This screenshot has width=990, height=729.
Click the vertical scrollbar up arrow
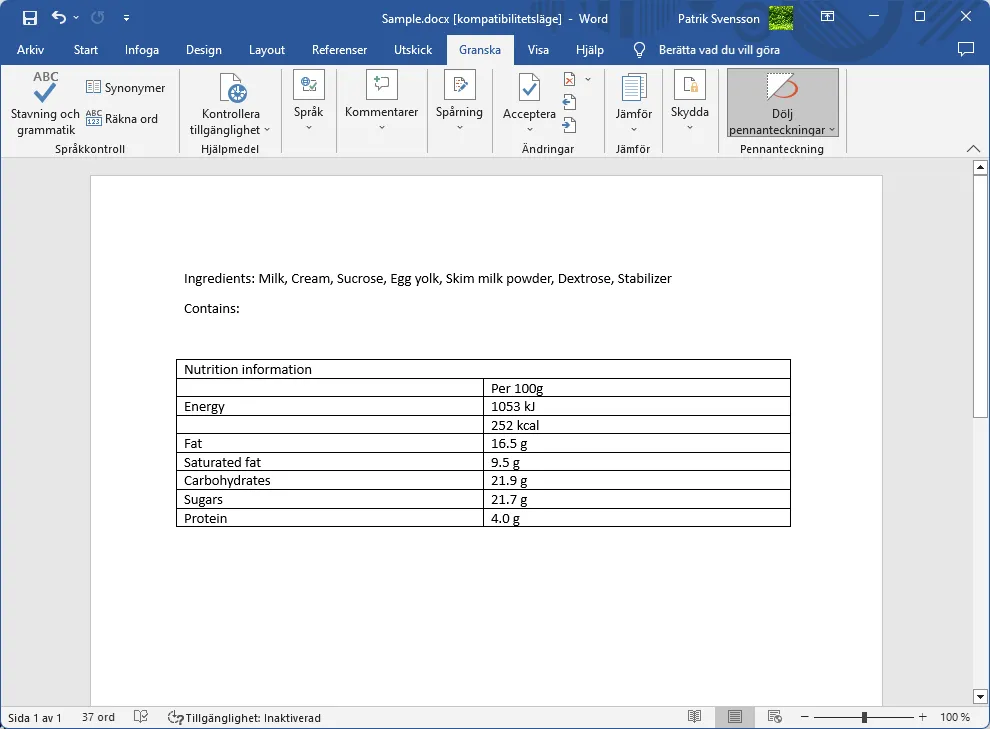tap(980, 167)
